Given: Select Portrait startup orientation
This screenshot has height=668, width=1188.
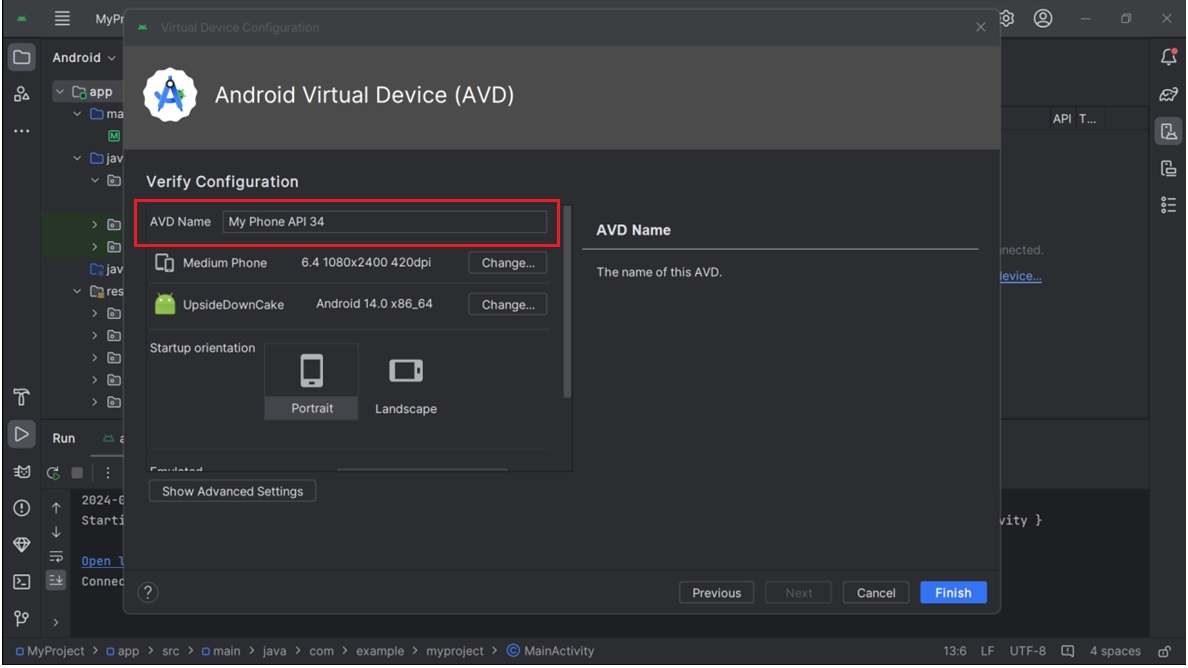Looking at the screenshot, I should click(x=311, y=382).
